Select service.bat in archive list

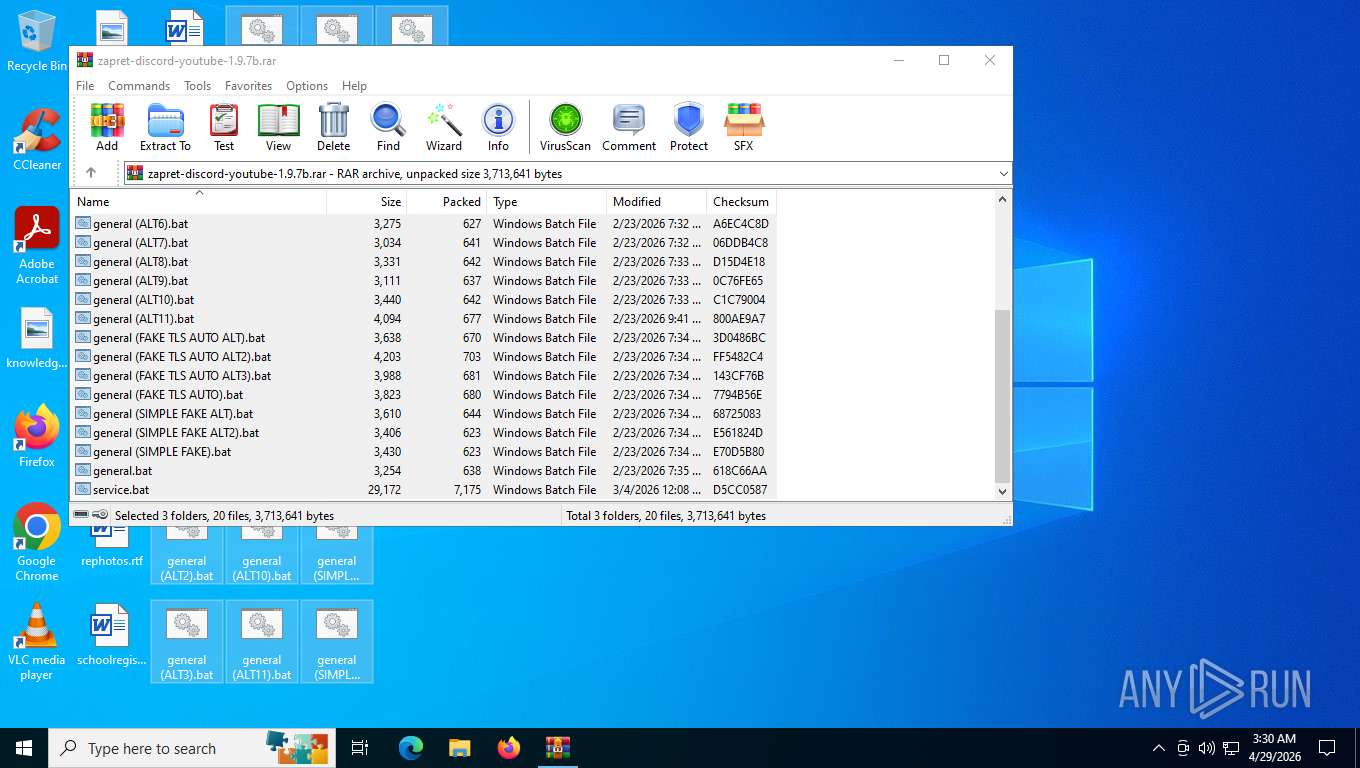point(424,490)
